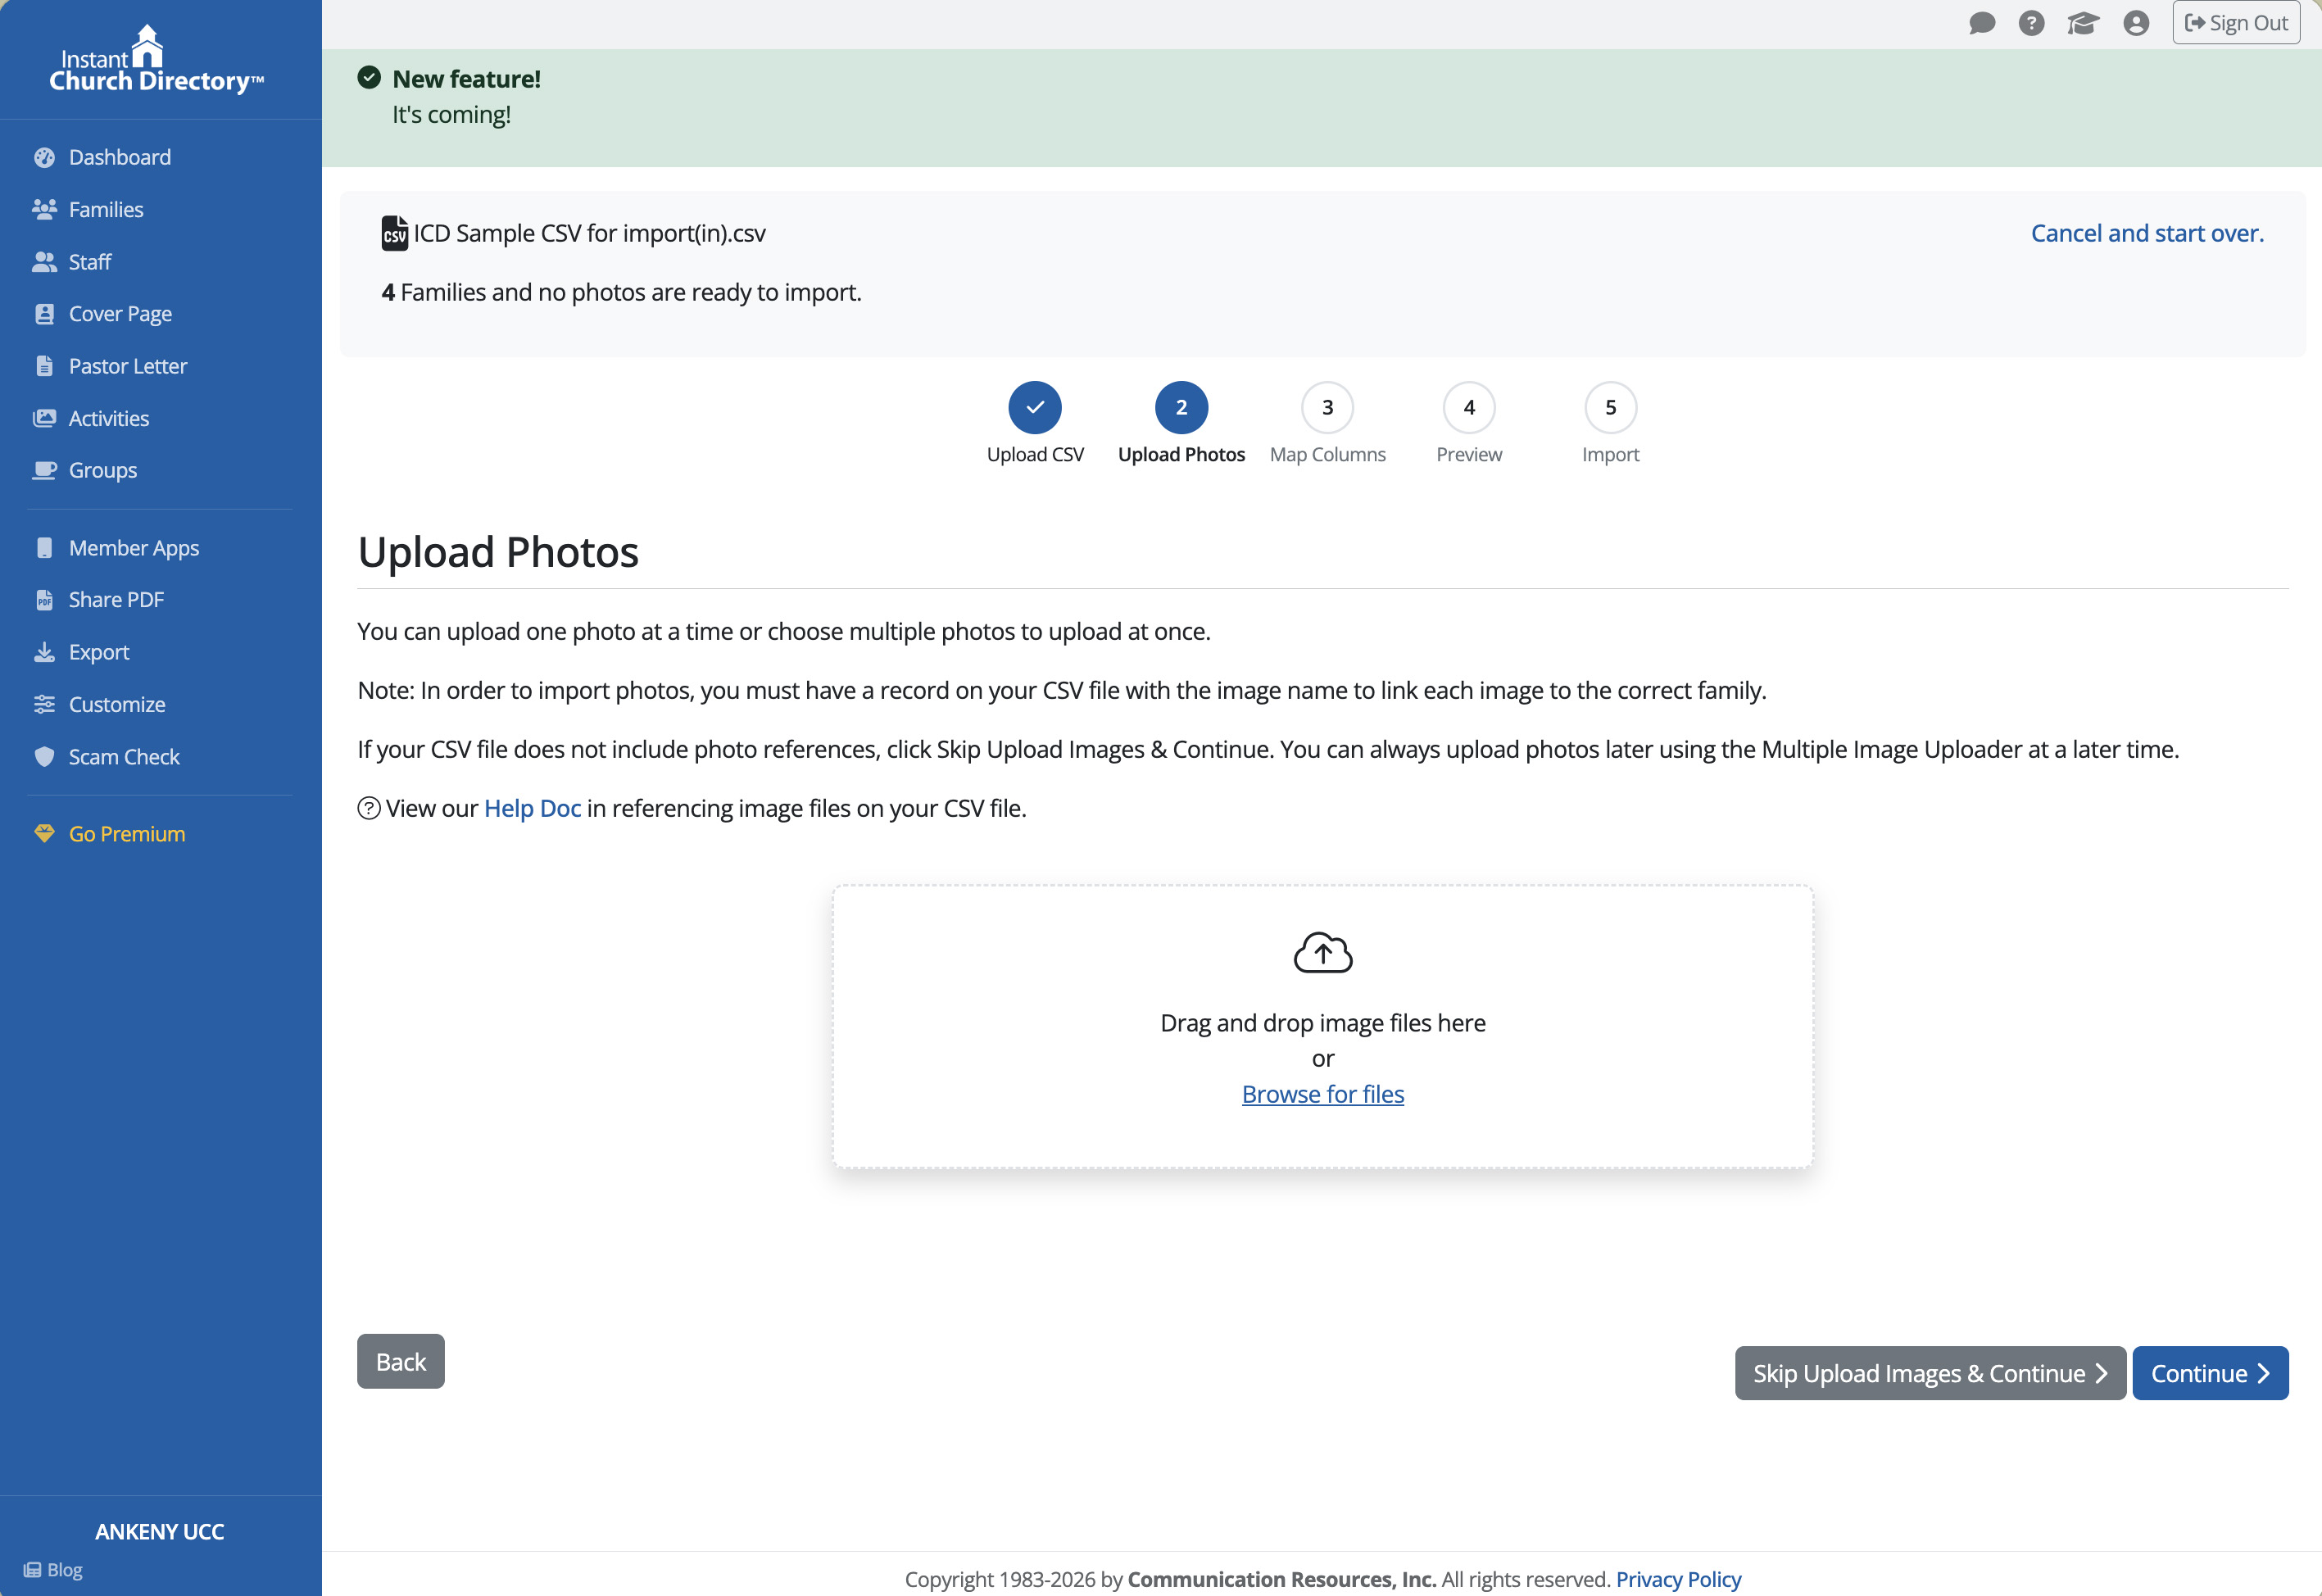Screen dimensions: 2322x1596
Task: Click Skip Upload Images & Continue
Action: [x=1929, y=1372]
